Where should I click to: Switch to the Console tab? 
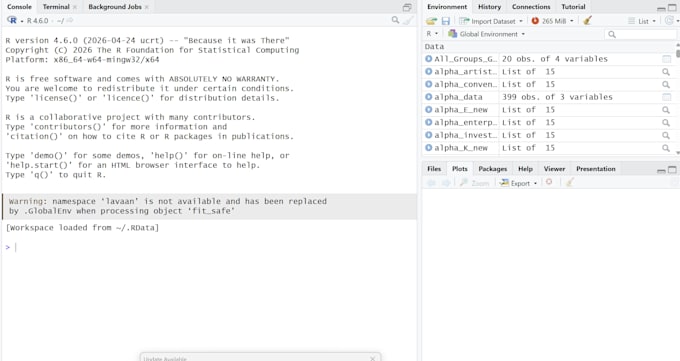click(x=19, y=7)
